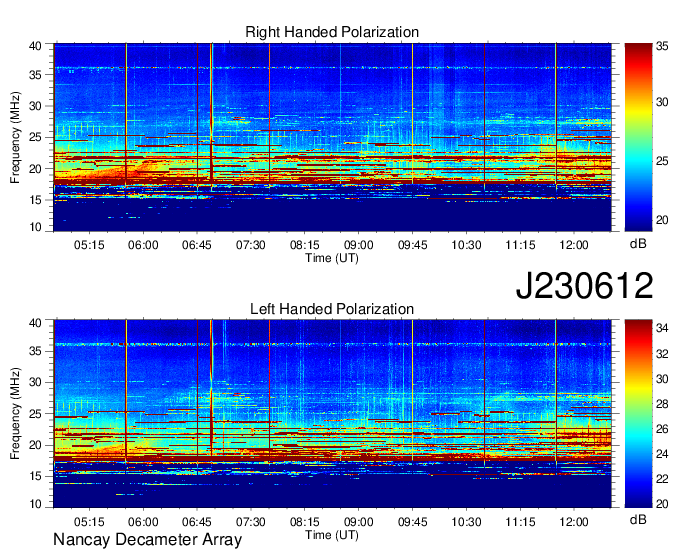Viewport: 680px width, 552px height.
Task: Click 15 MHz tick on right-handed plot
Action: coord(36,200)
